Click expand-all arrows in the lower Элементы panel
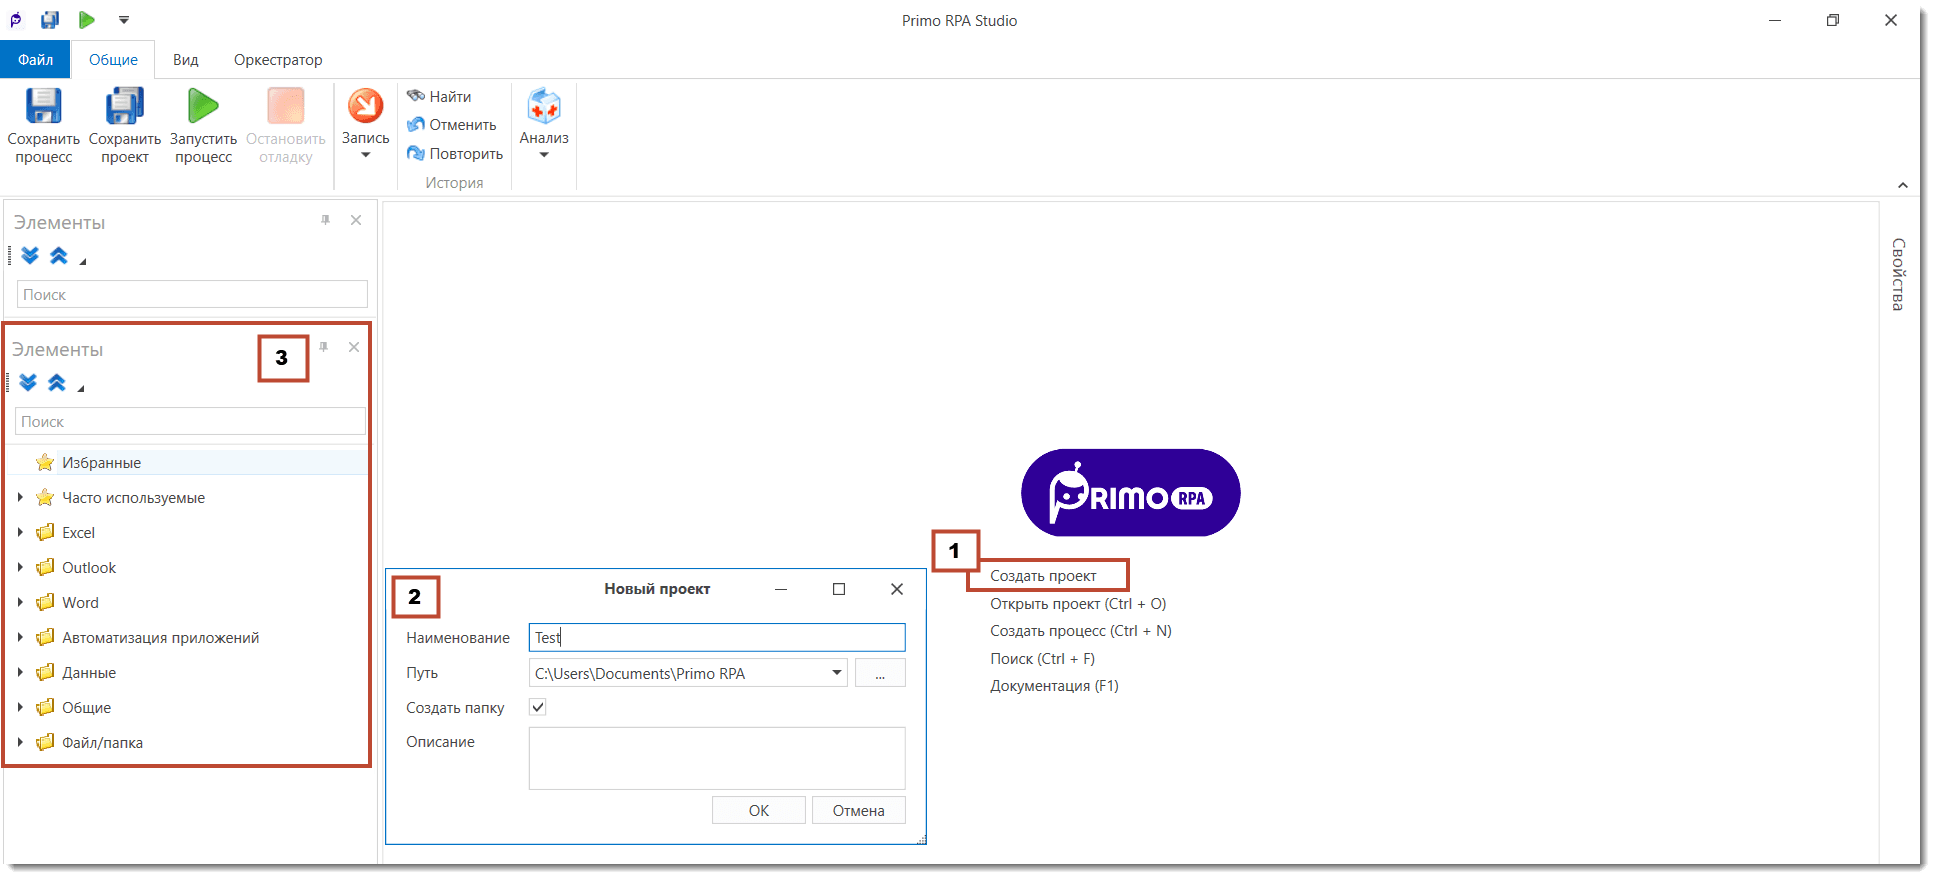 (x=28, y=383)
